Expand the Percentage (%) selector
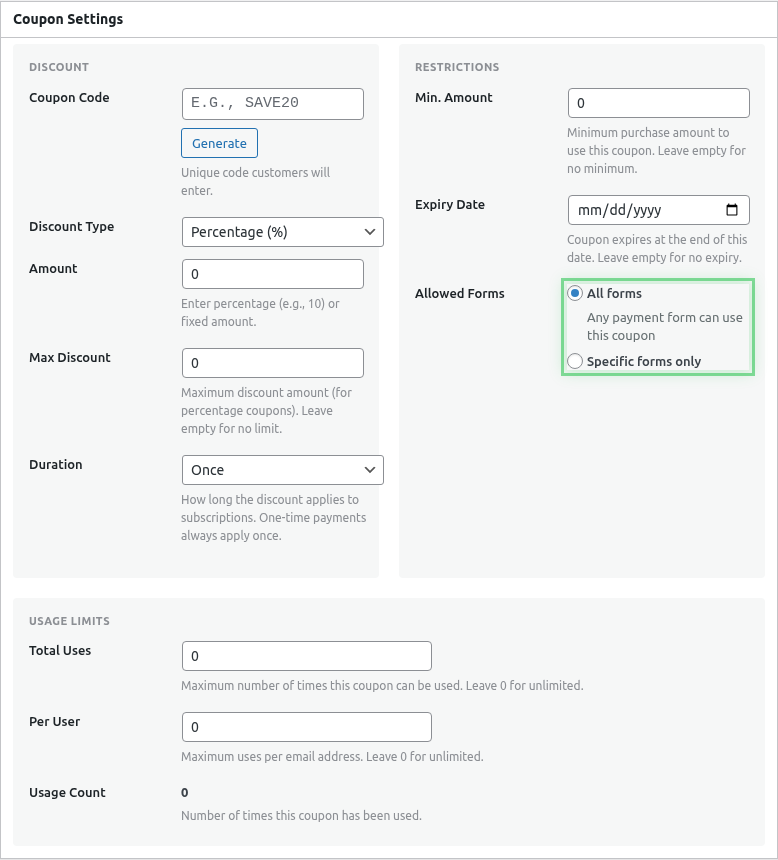Screen dimensions: 778x860 click(x=282, y=231)
